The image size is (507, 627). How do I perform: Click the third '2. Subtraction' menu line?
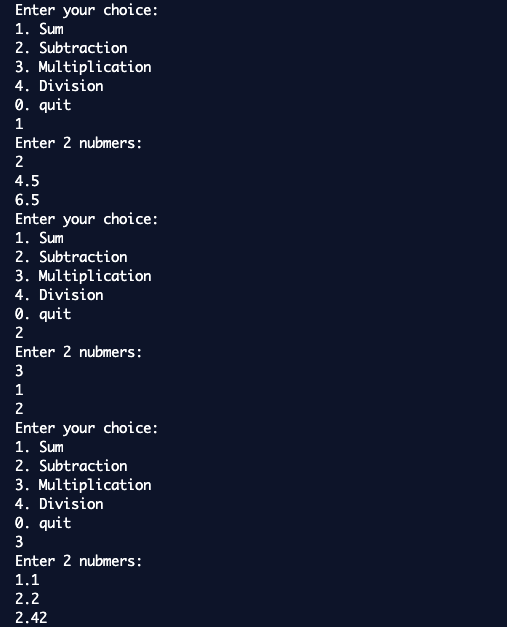71,466
